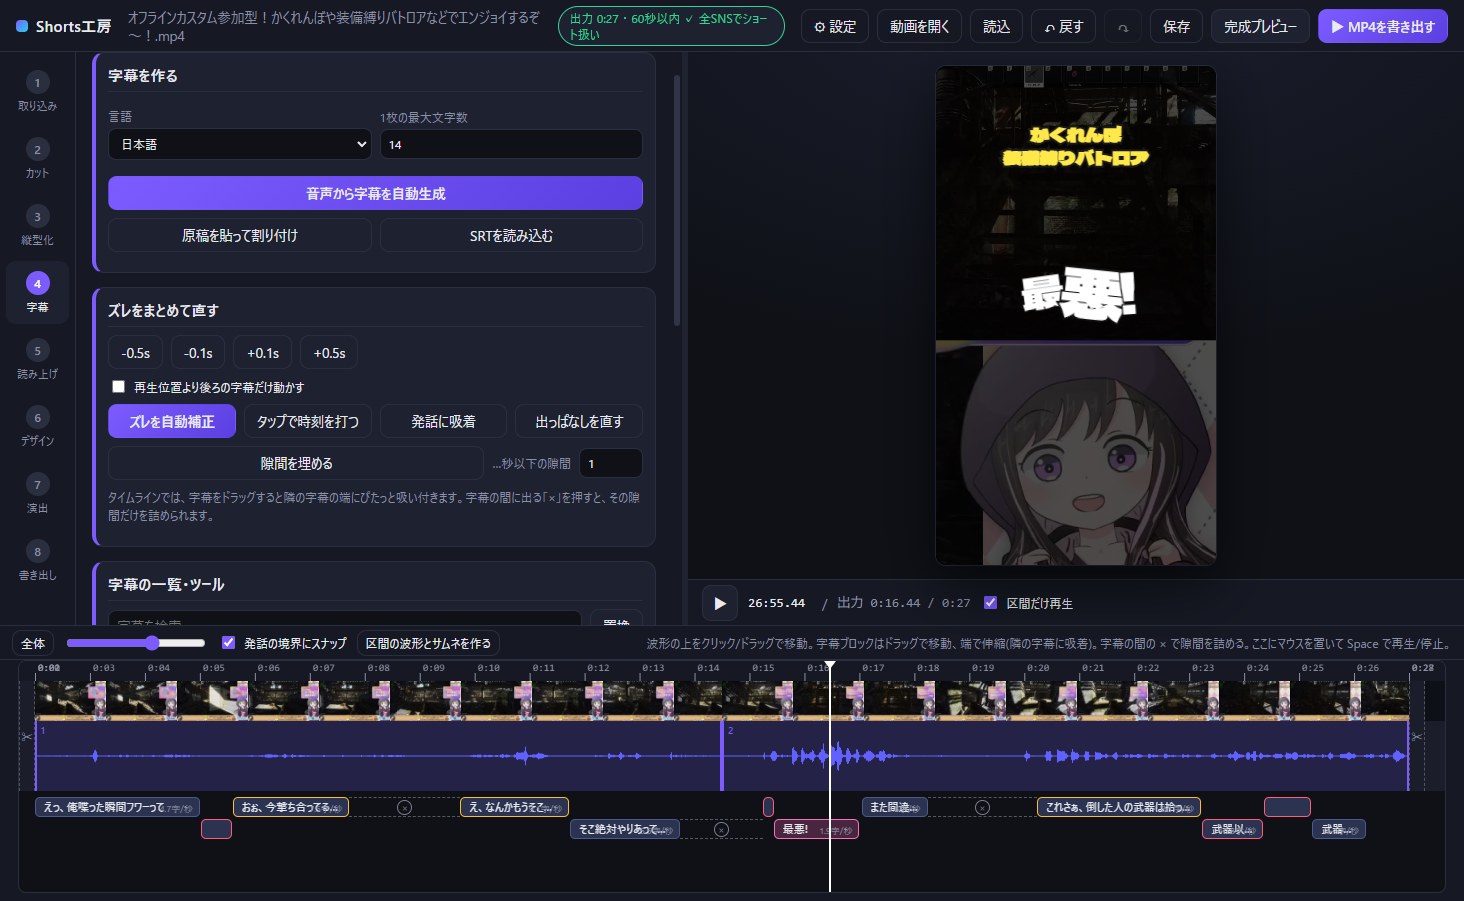Screen dimensions: 1464x901
Task: Toggle 再生位置より後ろの字幕だけ動かす checkbox
Action: (119, 386)
